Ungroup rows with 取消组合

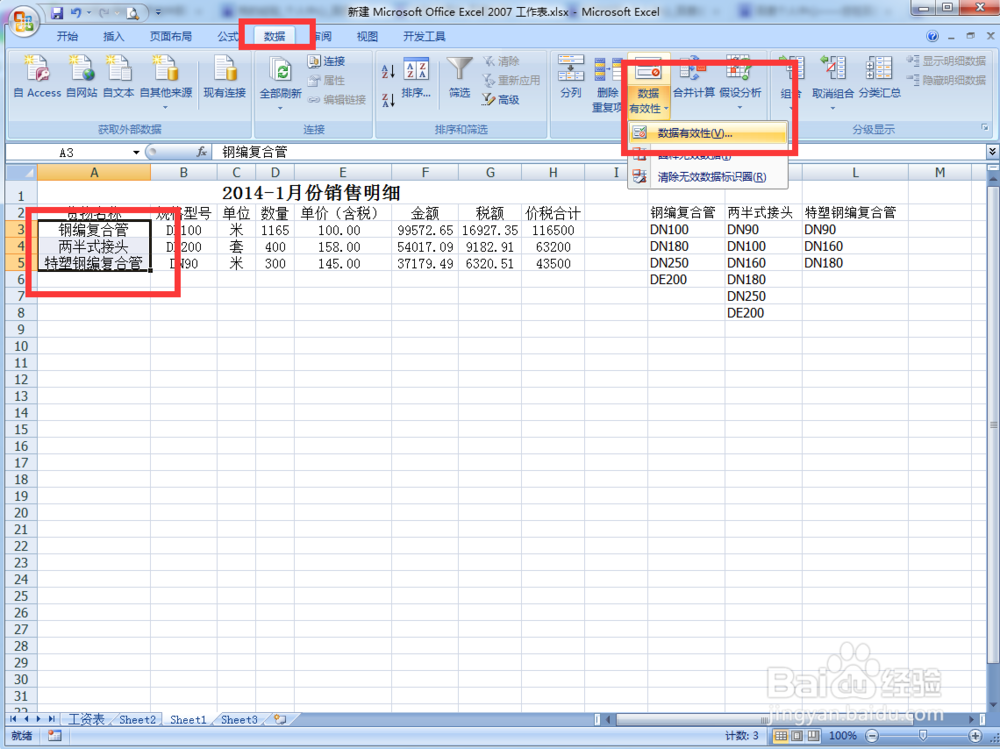833,82
